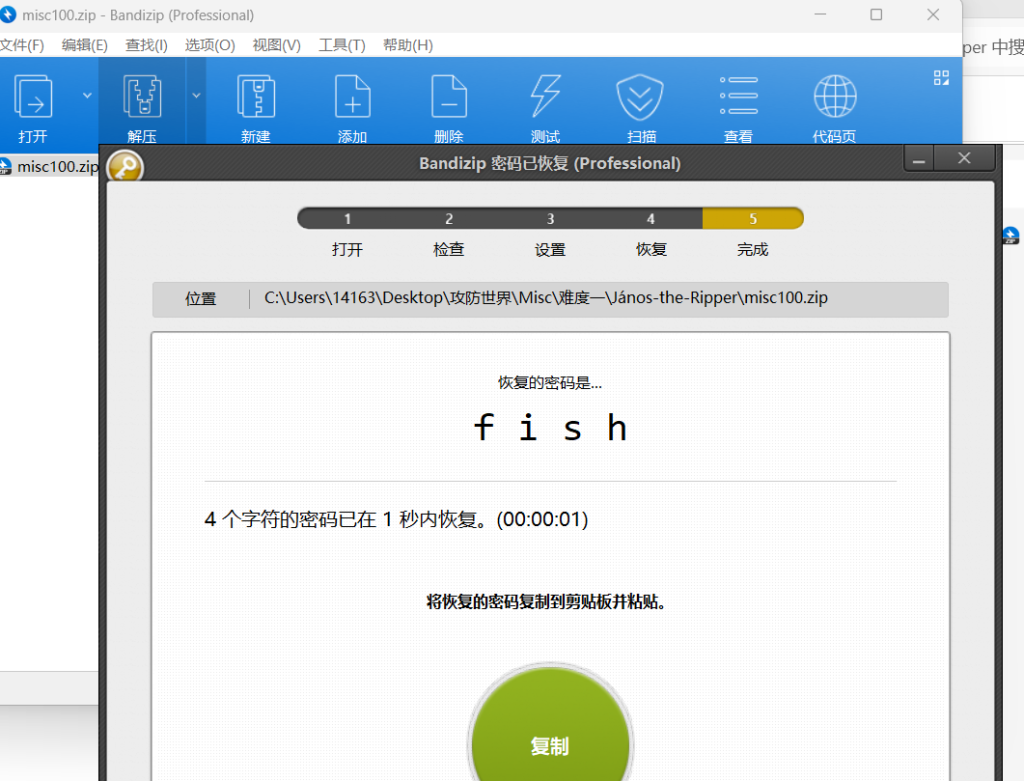Click step 5 Complete on progress bar
The height and width of the screenshot is (781, 1024).
(752, 219)
